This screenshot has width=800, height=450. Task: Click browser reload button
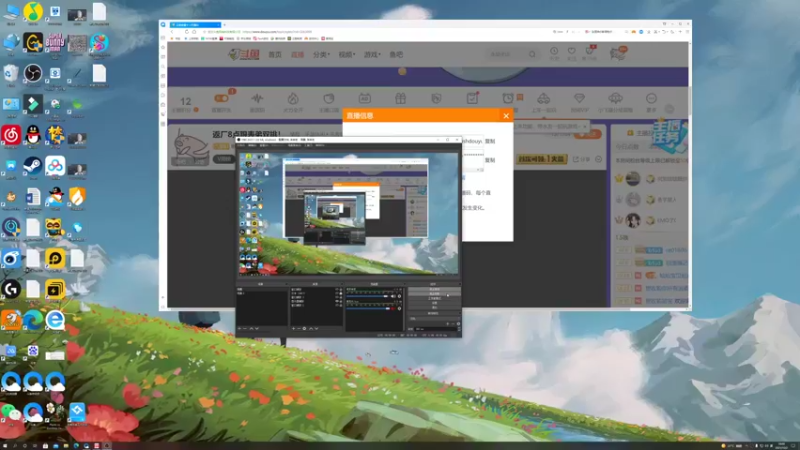(187, 32)
